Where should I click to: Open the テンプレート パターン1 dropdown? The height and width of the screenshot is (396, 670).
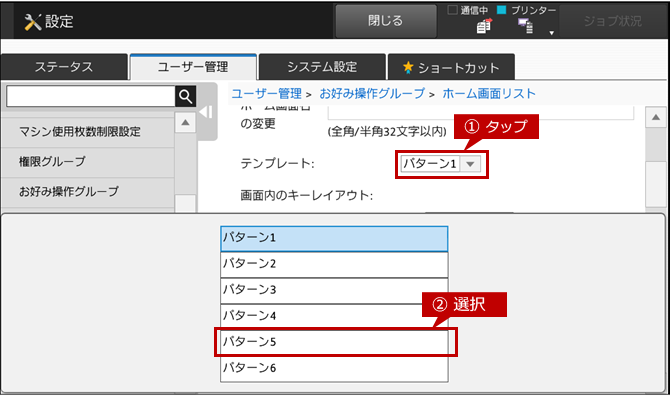441,164
